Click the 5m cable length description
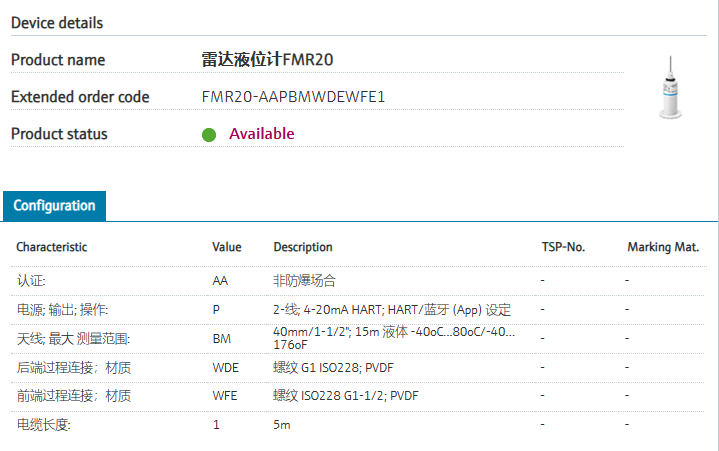The image size is (719, 451). coord(282,425)
